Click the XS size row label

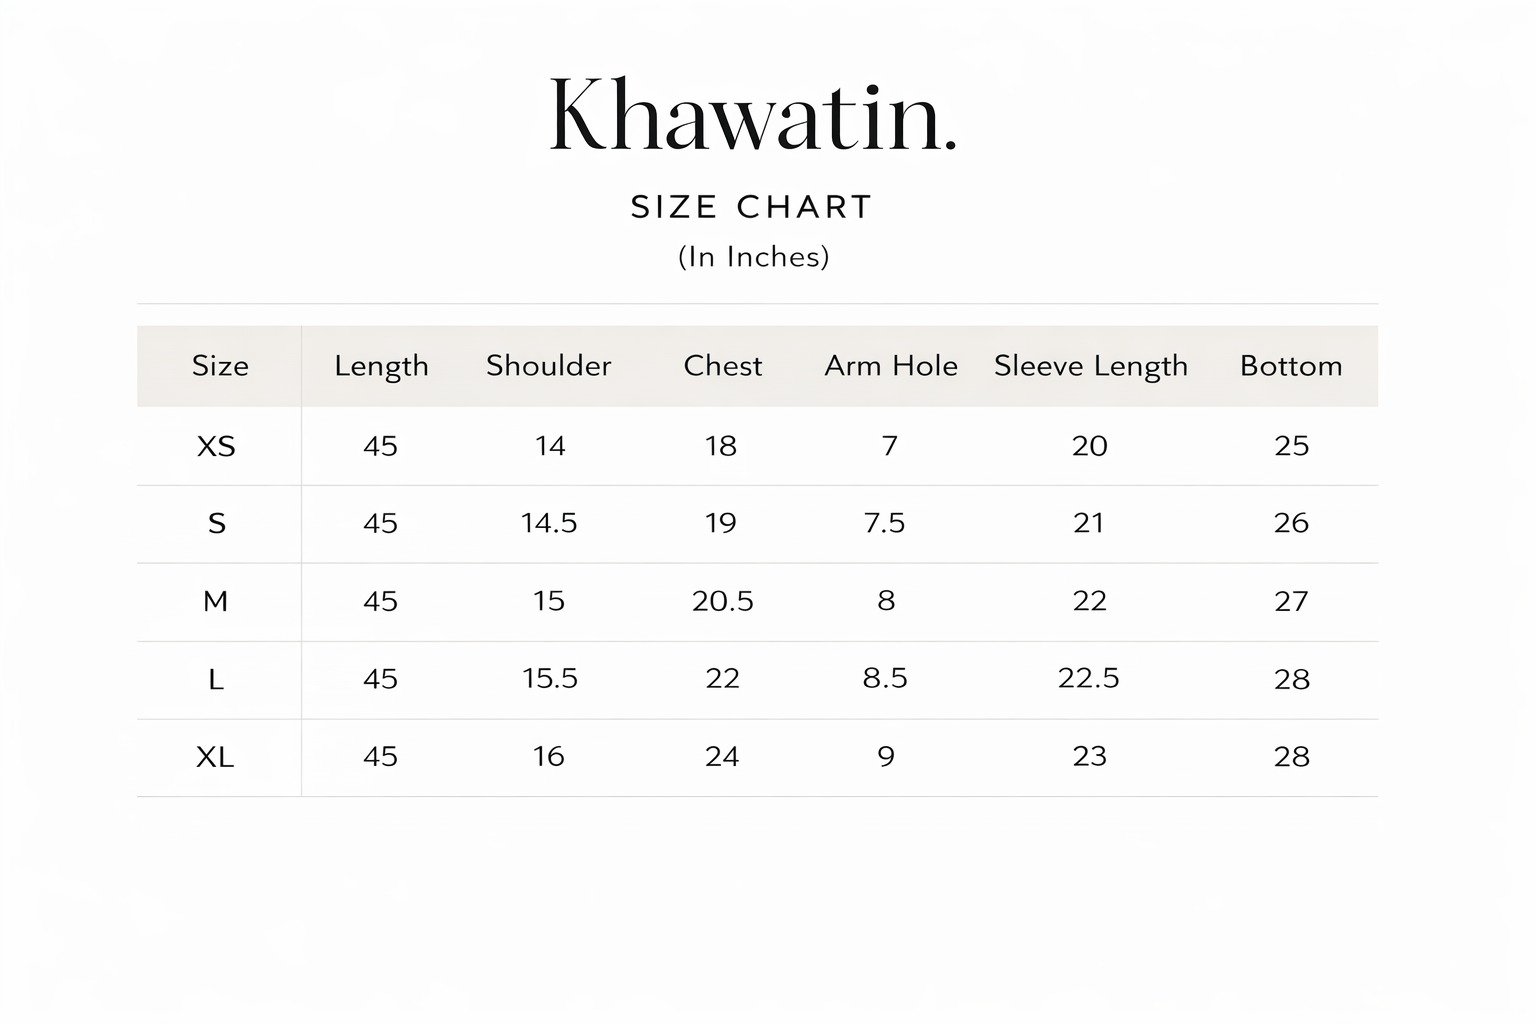click(216, 446)
